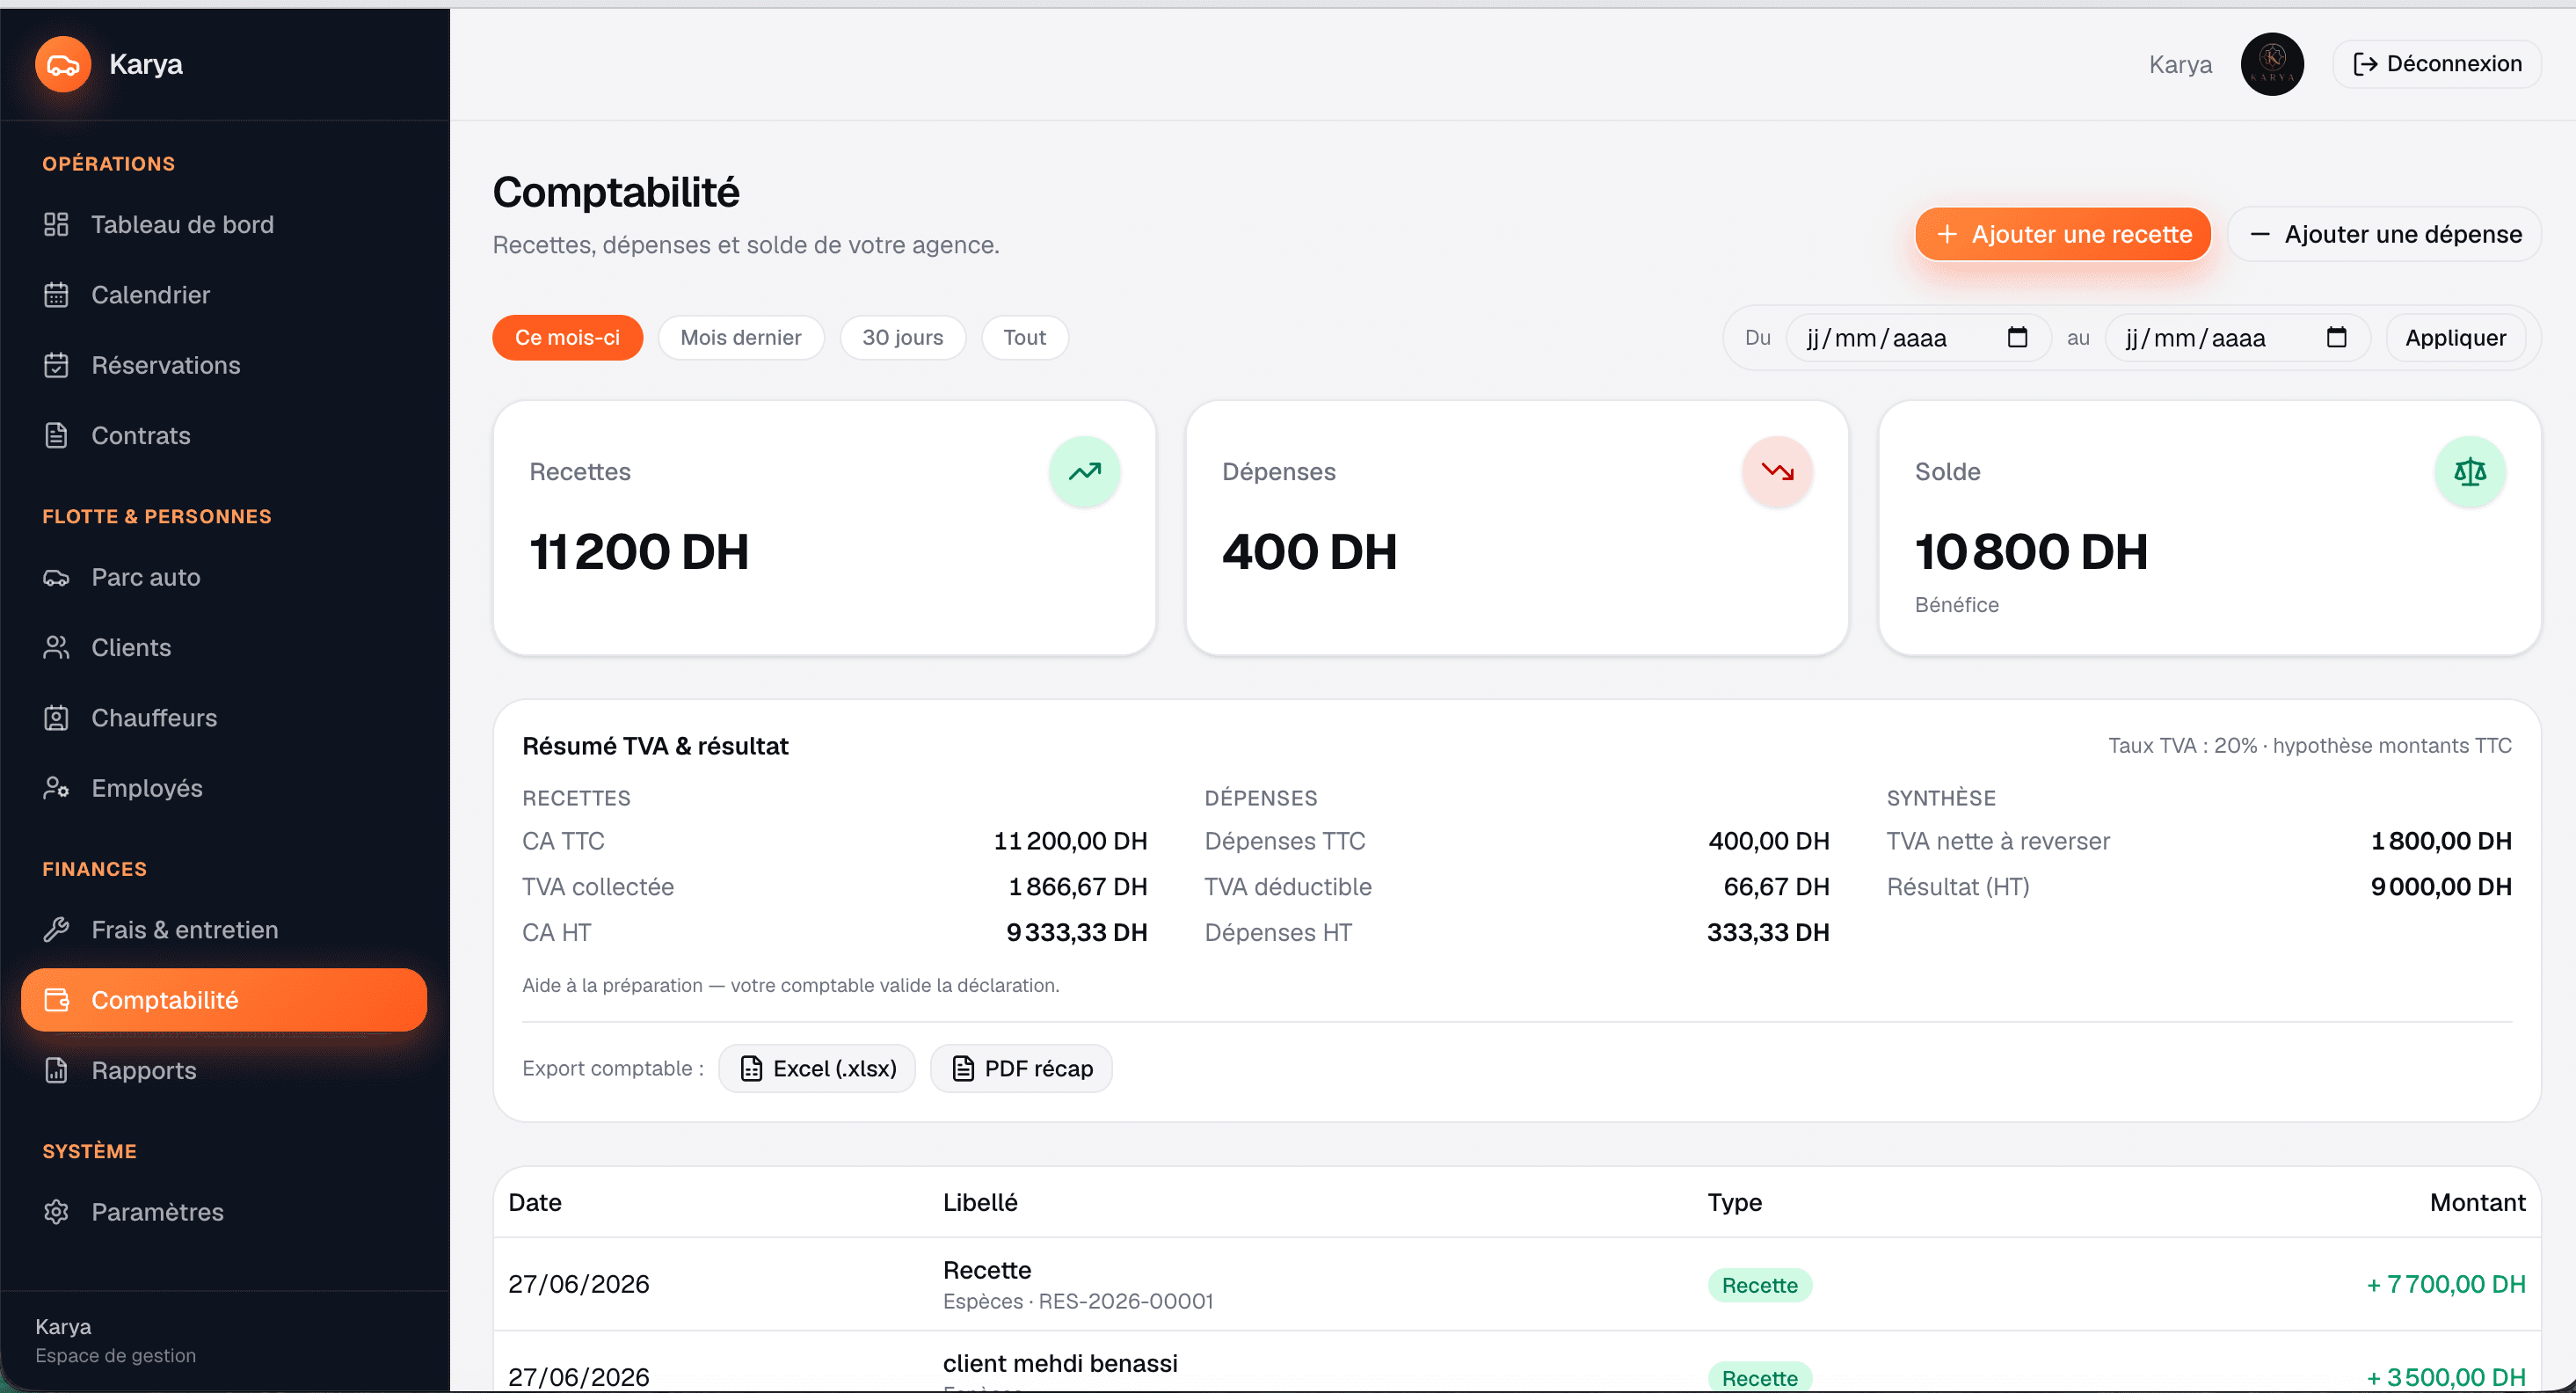
Task: Select the Ce mois-ci period filter
Action: (567, 338)
